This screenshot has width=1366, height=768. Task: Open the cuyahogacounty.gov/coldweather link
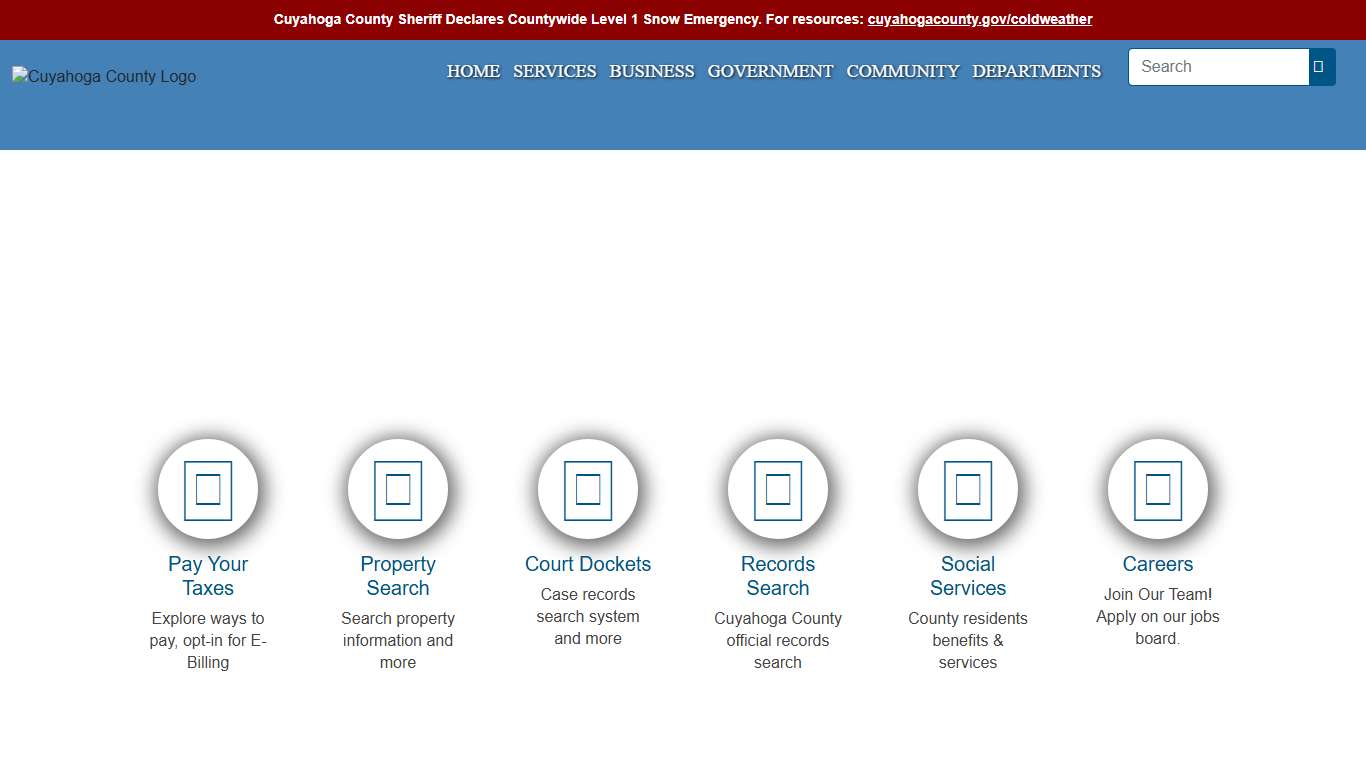[x=979, y=18]
